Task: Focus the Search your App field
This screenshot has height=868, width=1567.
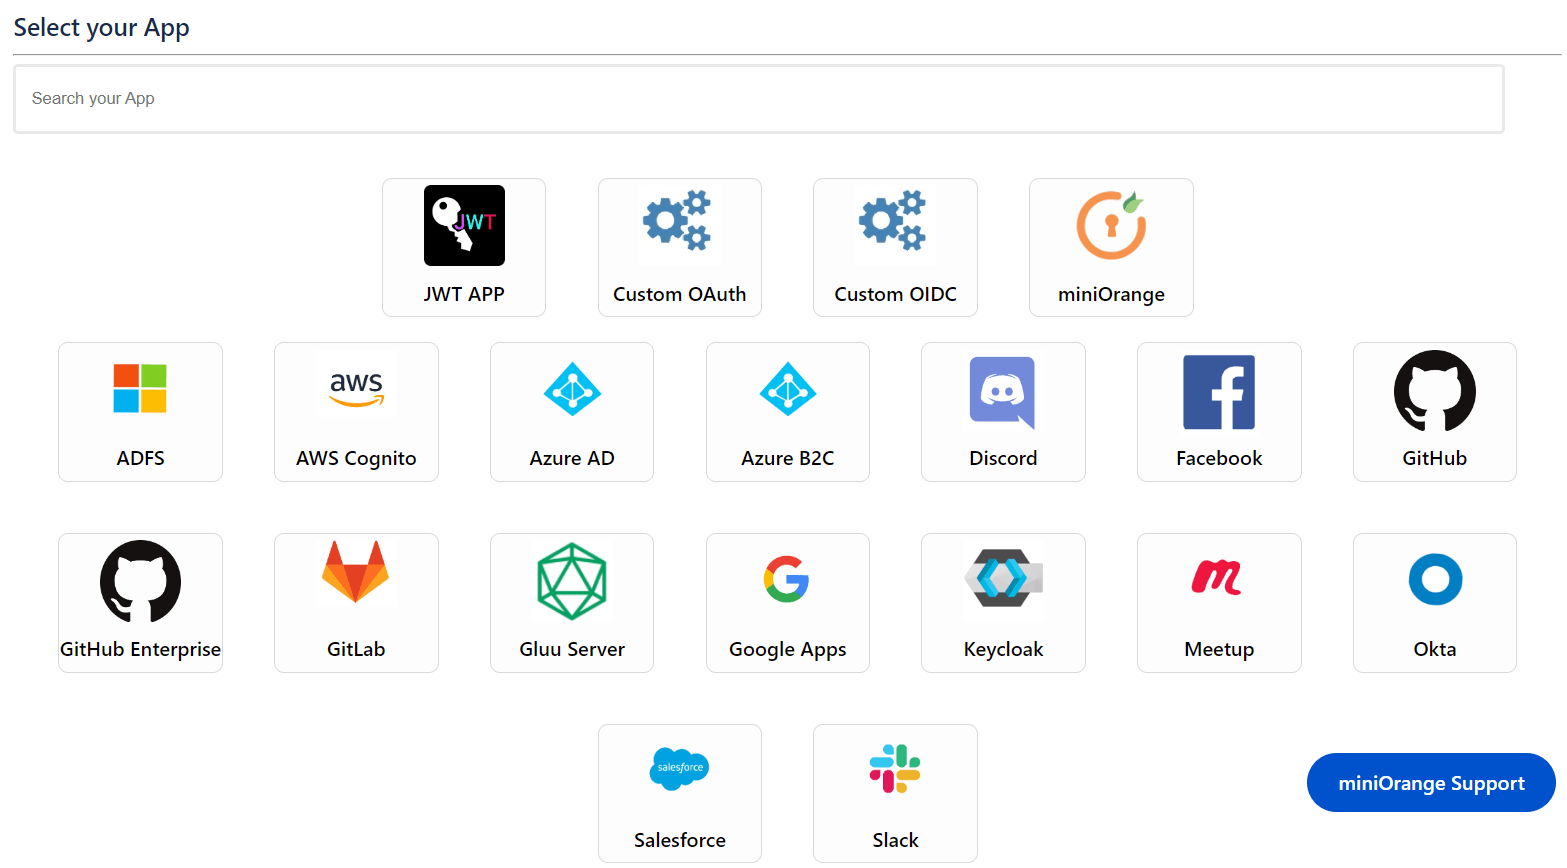Action: coord(759,99)
